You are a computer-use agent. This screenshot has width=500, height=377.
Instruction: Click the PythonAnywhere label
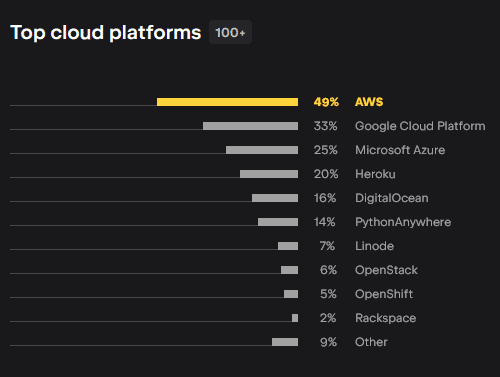click(x=403, y=222)
